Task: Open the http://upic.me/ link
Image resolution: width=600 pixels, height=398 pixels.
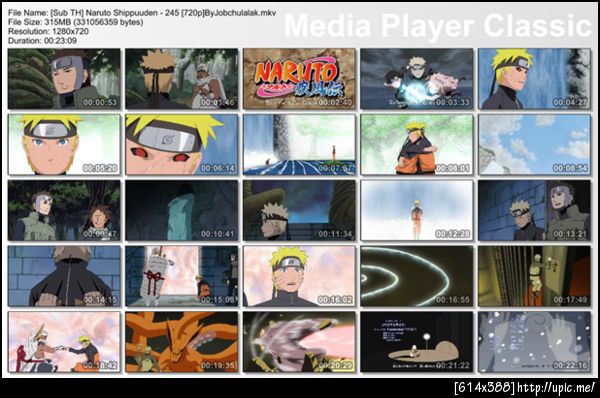Action: pyautogui.click(x=556, y=388)
